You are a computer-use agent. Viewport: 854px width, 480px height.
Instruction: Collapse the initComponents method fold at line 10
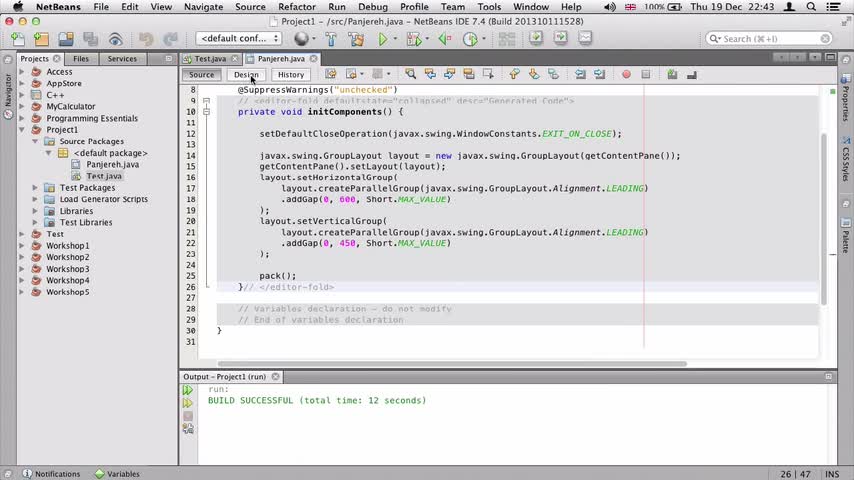206,112
